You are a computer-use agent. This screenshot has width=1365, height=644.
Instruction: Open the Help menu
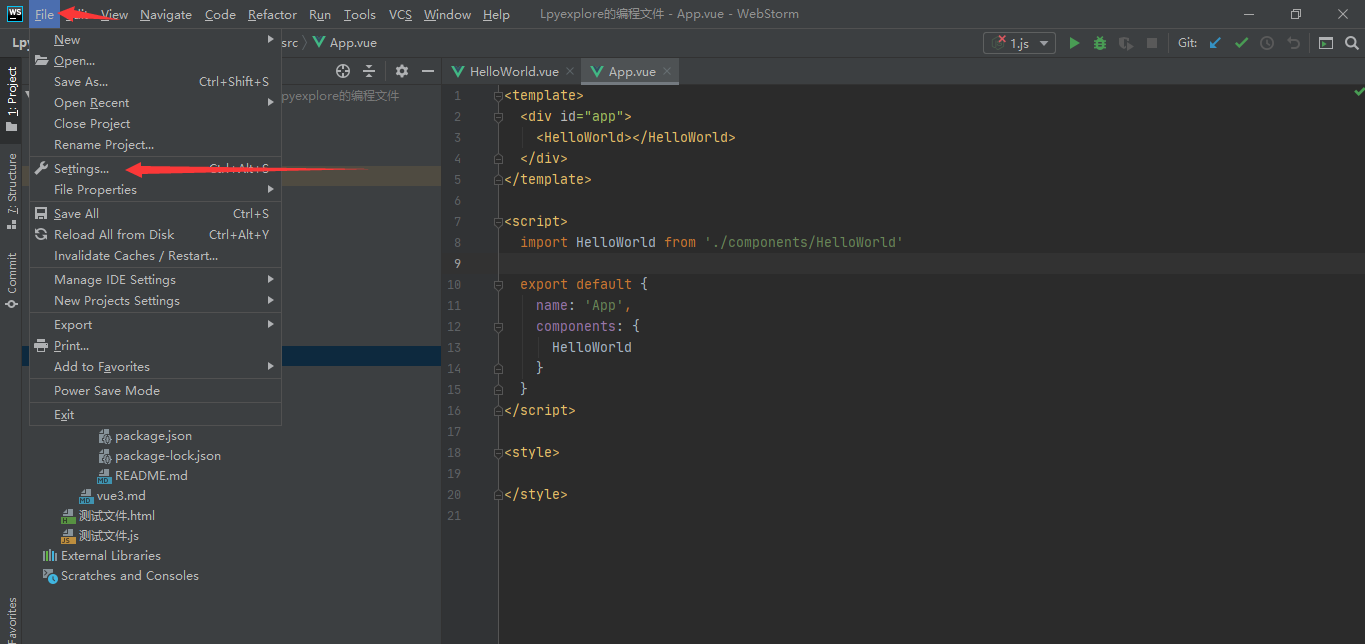click(496, 14)
